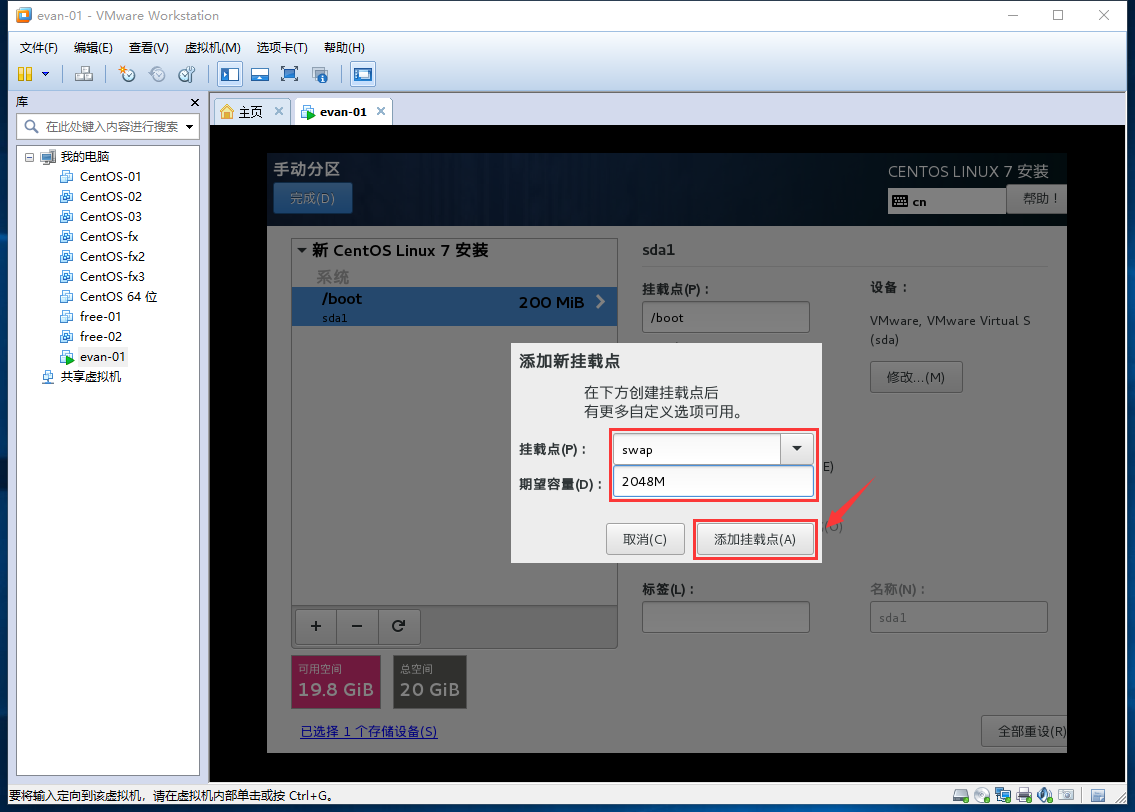Select CentOS-01 in the library

(110, 177)
